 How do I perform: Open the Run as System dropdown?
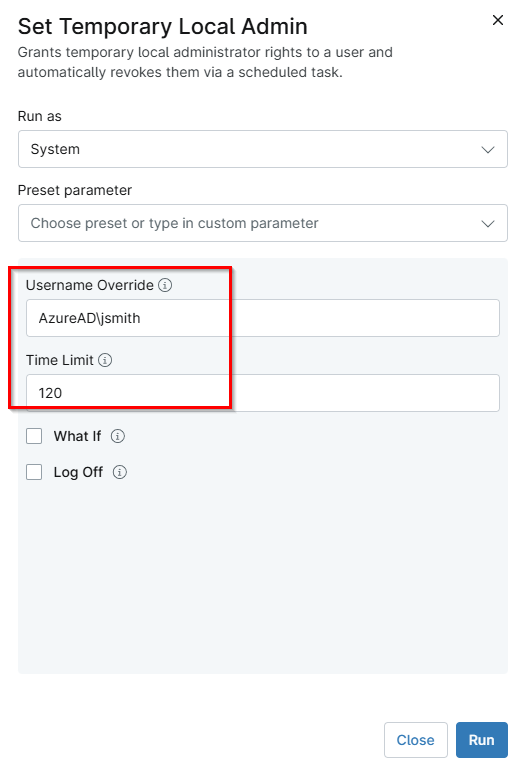click(x=263, y=149)
